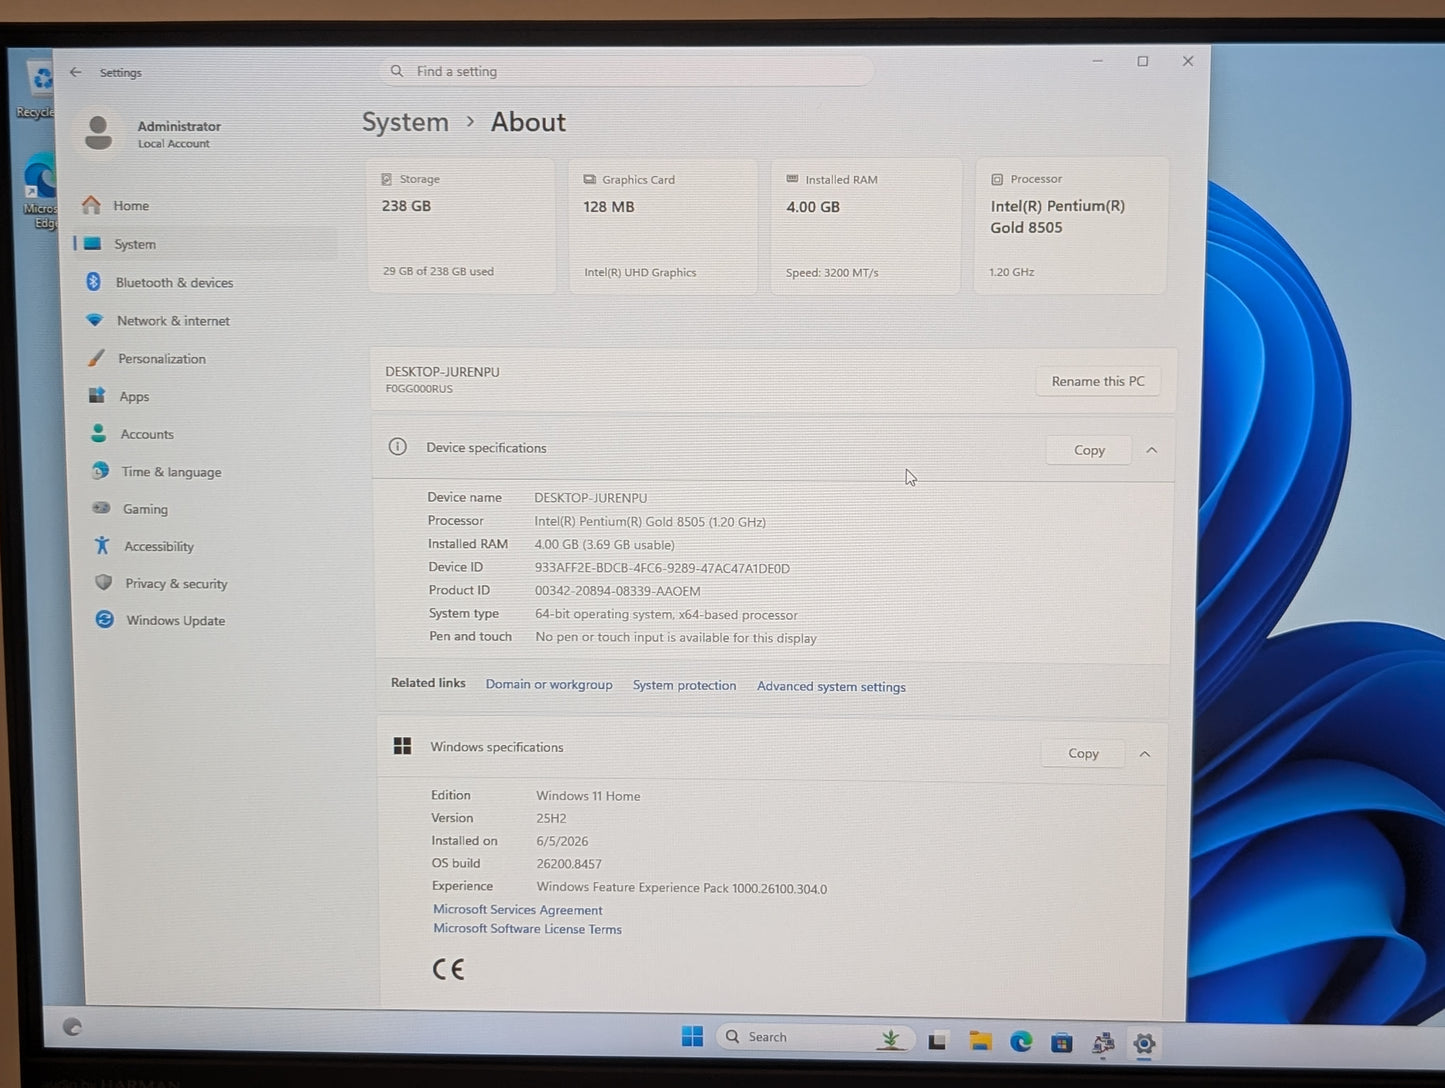The width and height of the screenshot is (1445, 1088).
Task: Click the taskbar Search box
Action: pyautogui.click(x=817, y=1037)
